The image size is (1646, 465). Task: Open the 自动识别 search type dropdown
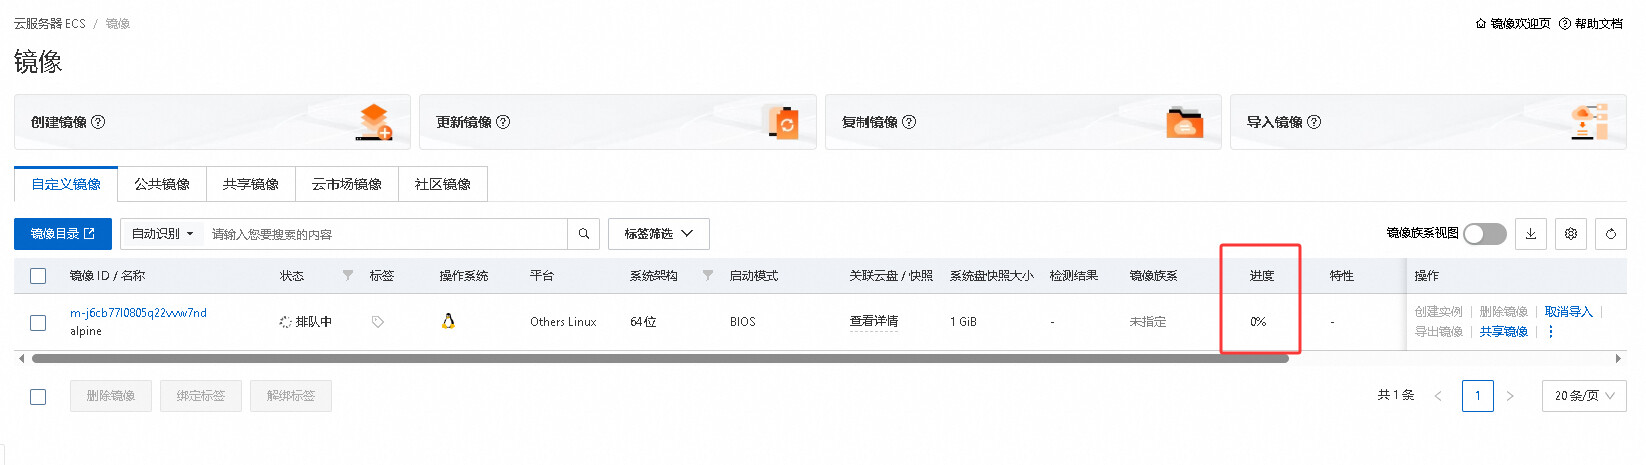click(x=162, y=234)
